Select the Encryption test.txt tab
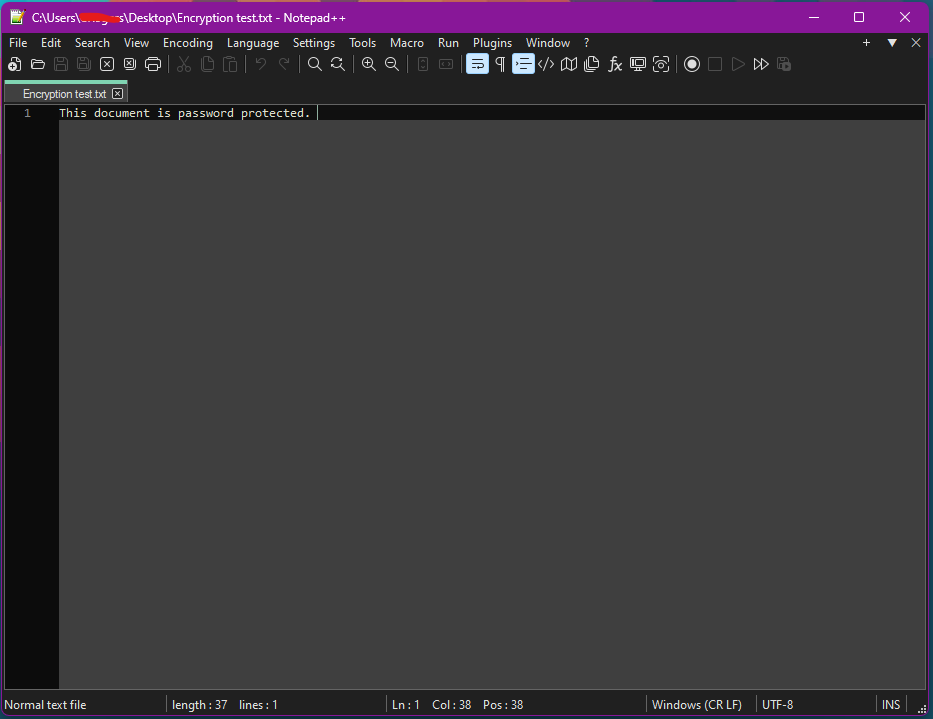The width and height of the screenshot is (933, 719). click(x=64, y=94)
